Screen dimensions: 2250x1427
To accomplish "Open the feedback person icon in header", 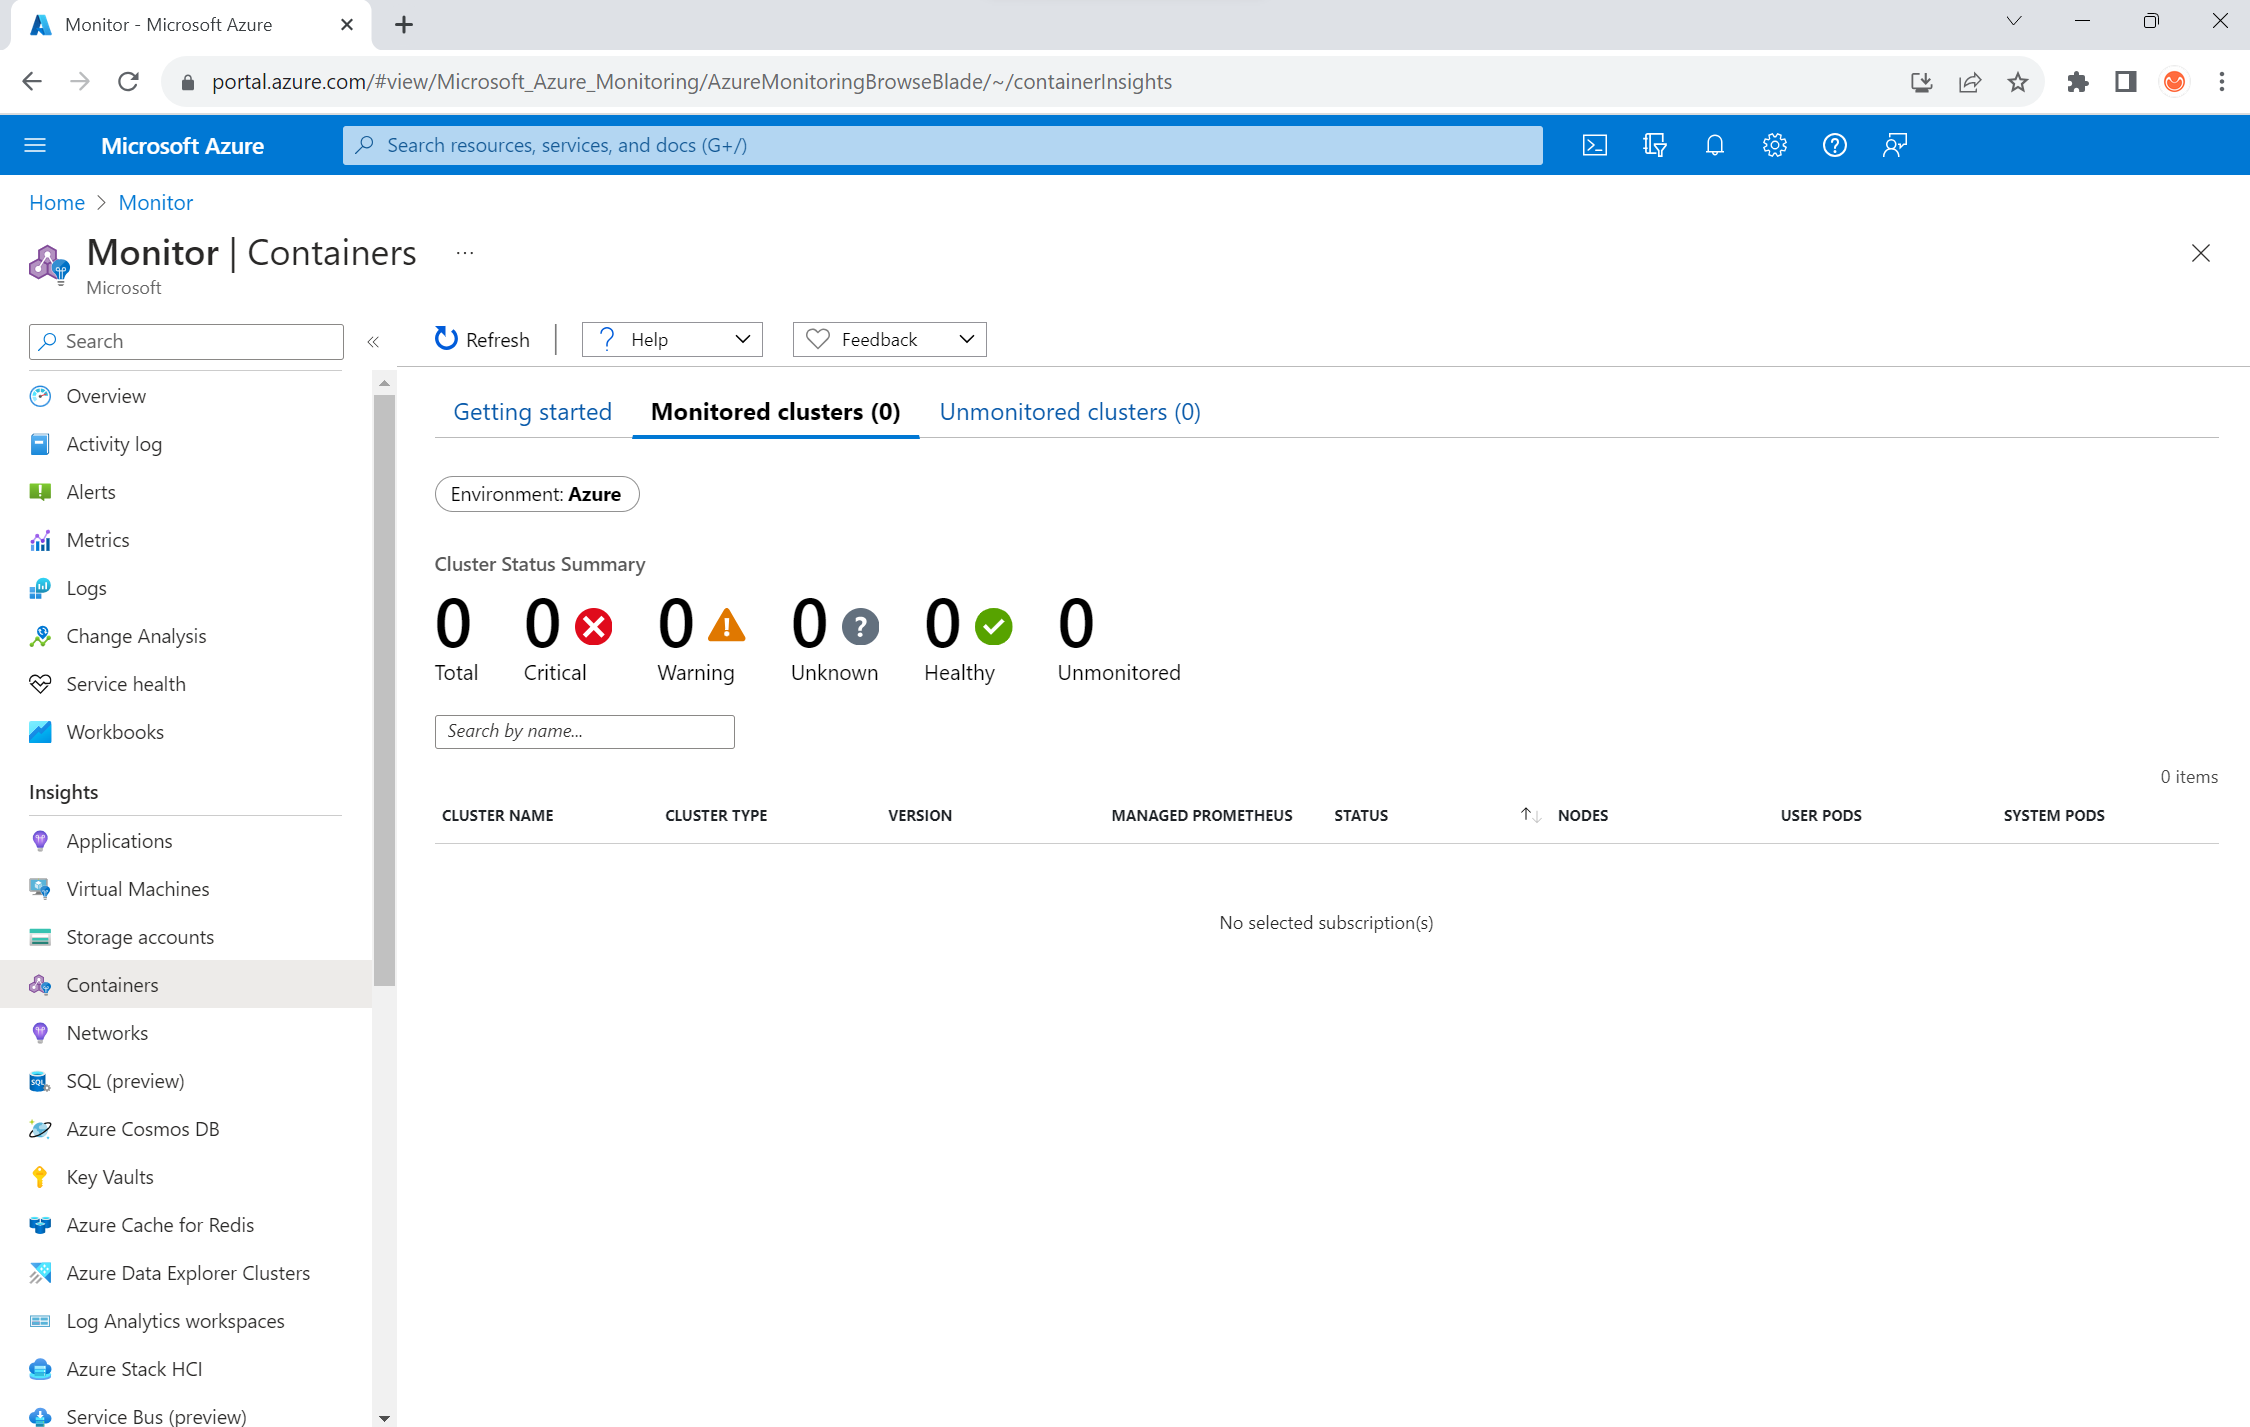I will click(x=1895, y=145).
